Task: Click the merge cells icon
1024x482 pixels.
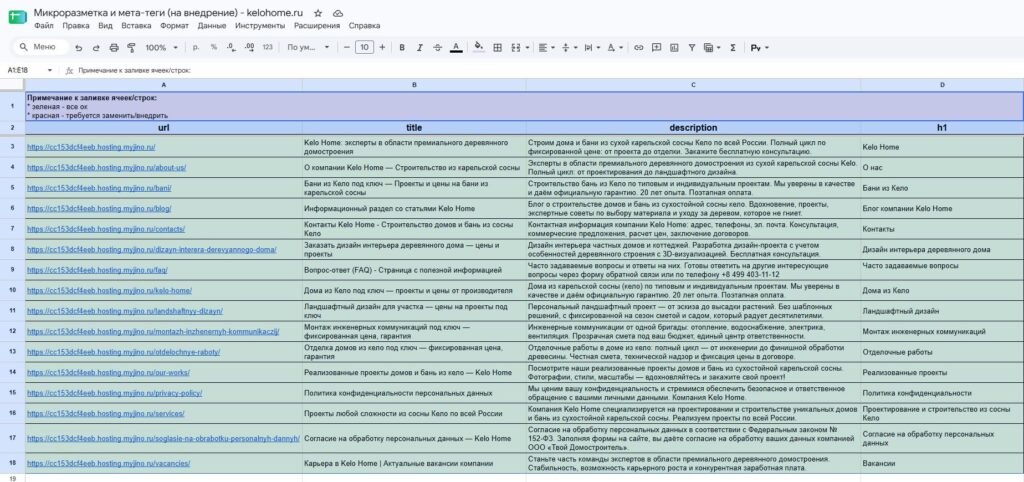Action: (x=516, y=48)
